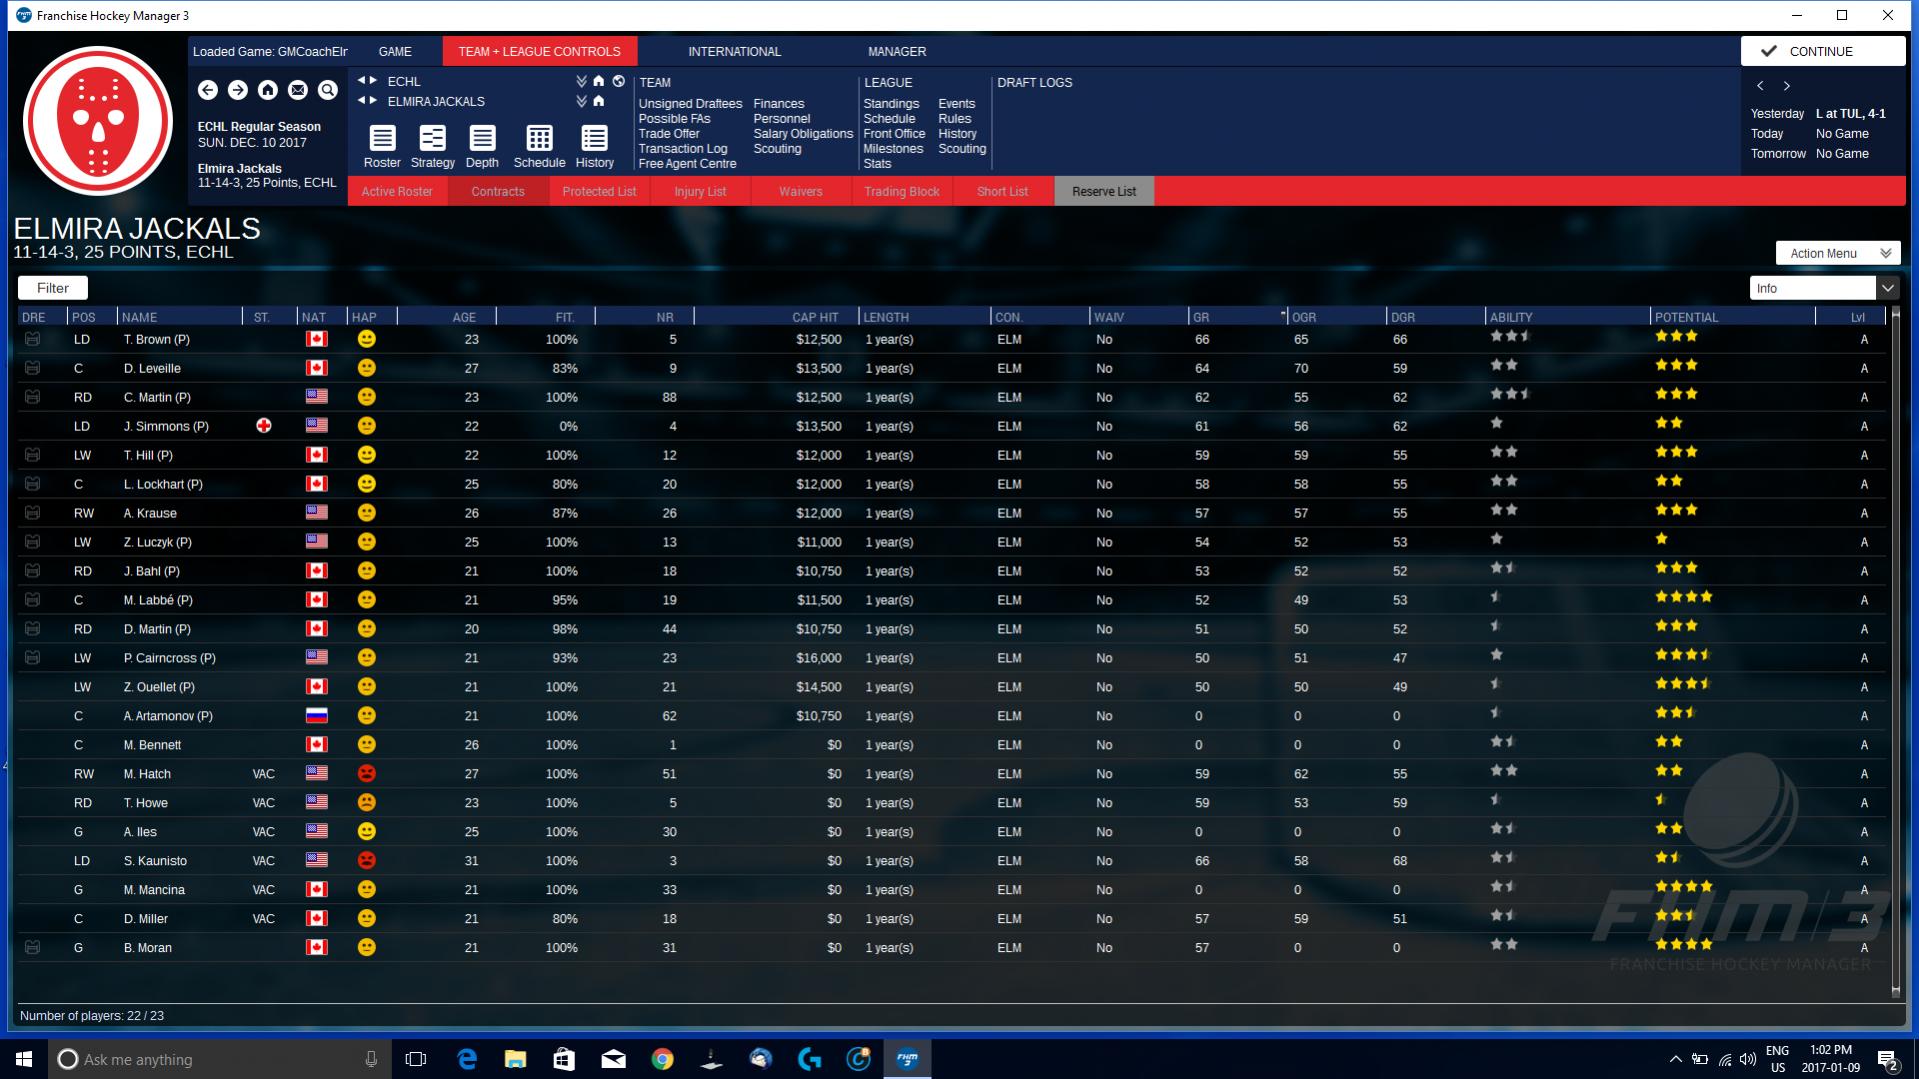Toggle dressed jersey icon for A. Krause

point(33,513)
